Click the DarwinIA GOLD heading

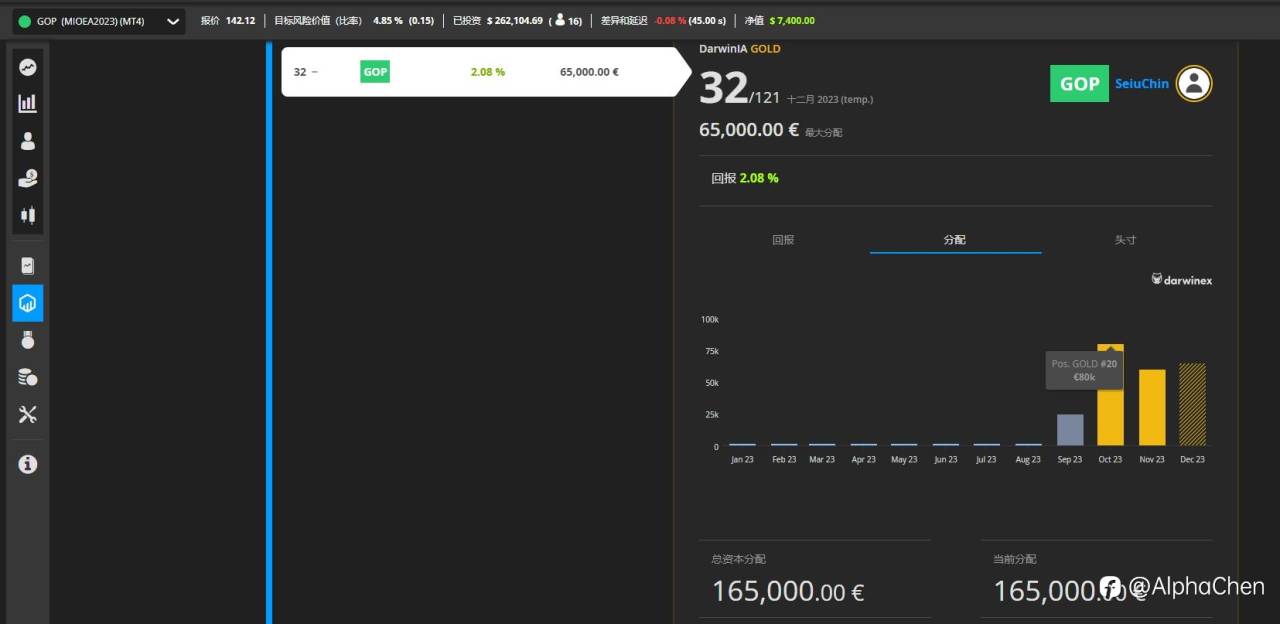[x=740, y=49]
